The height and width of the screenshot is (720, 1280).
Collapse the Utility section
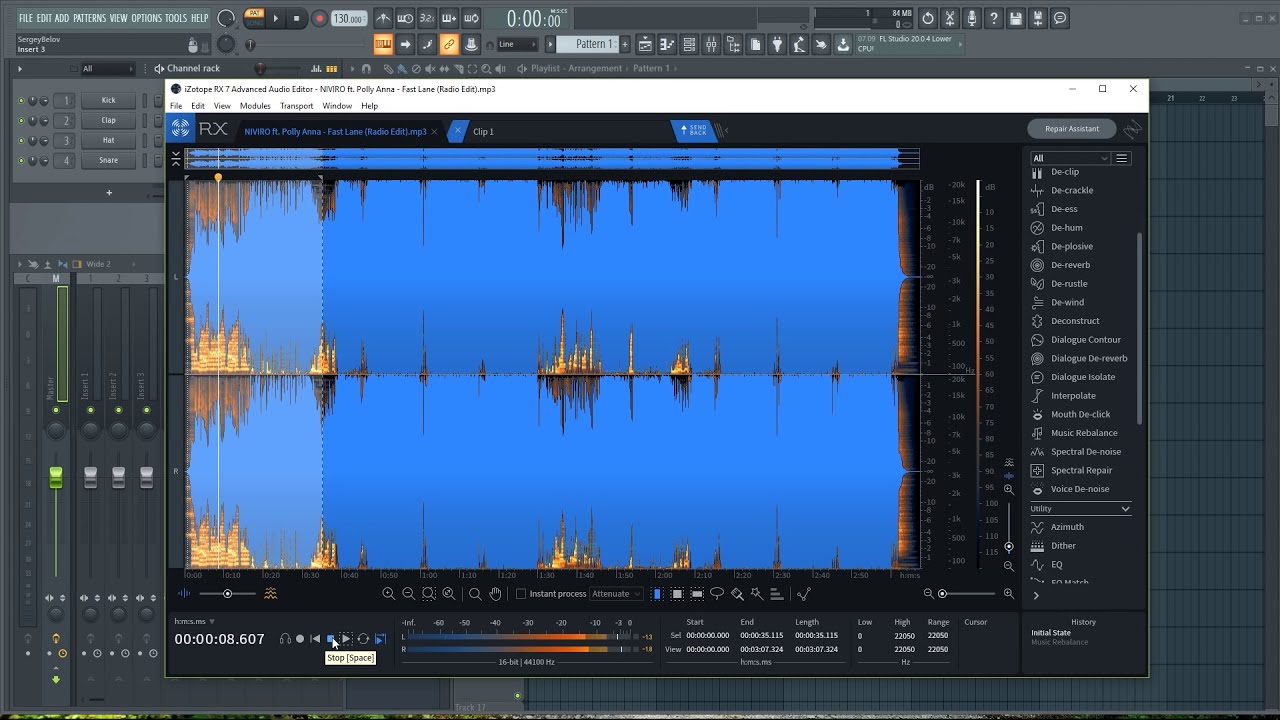pyautogui.click(x=1125, y=509)
